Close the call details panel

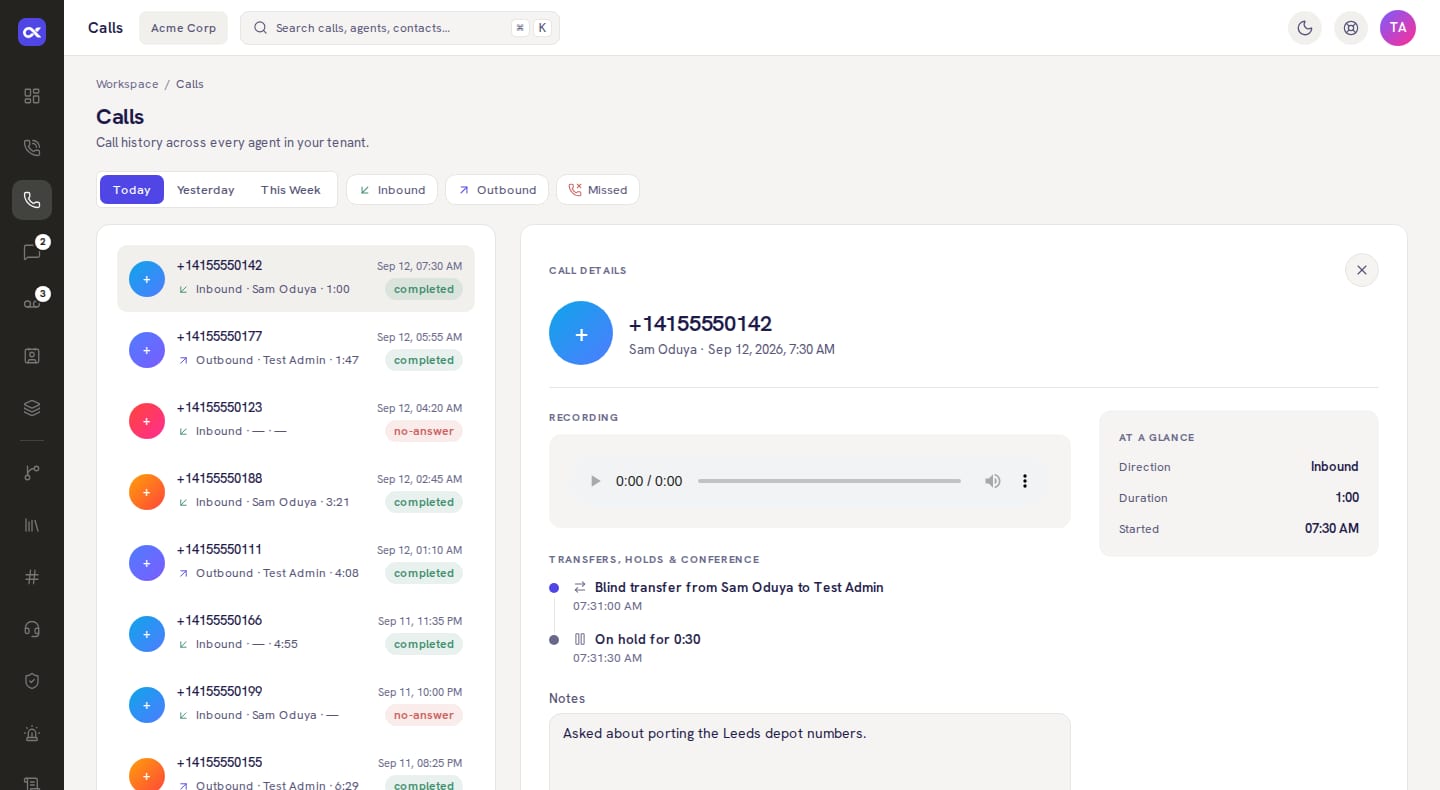[x=1362, y=270]
